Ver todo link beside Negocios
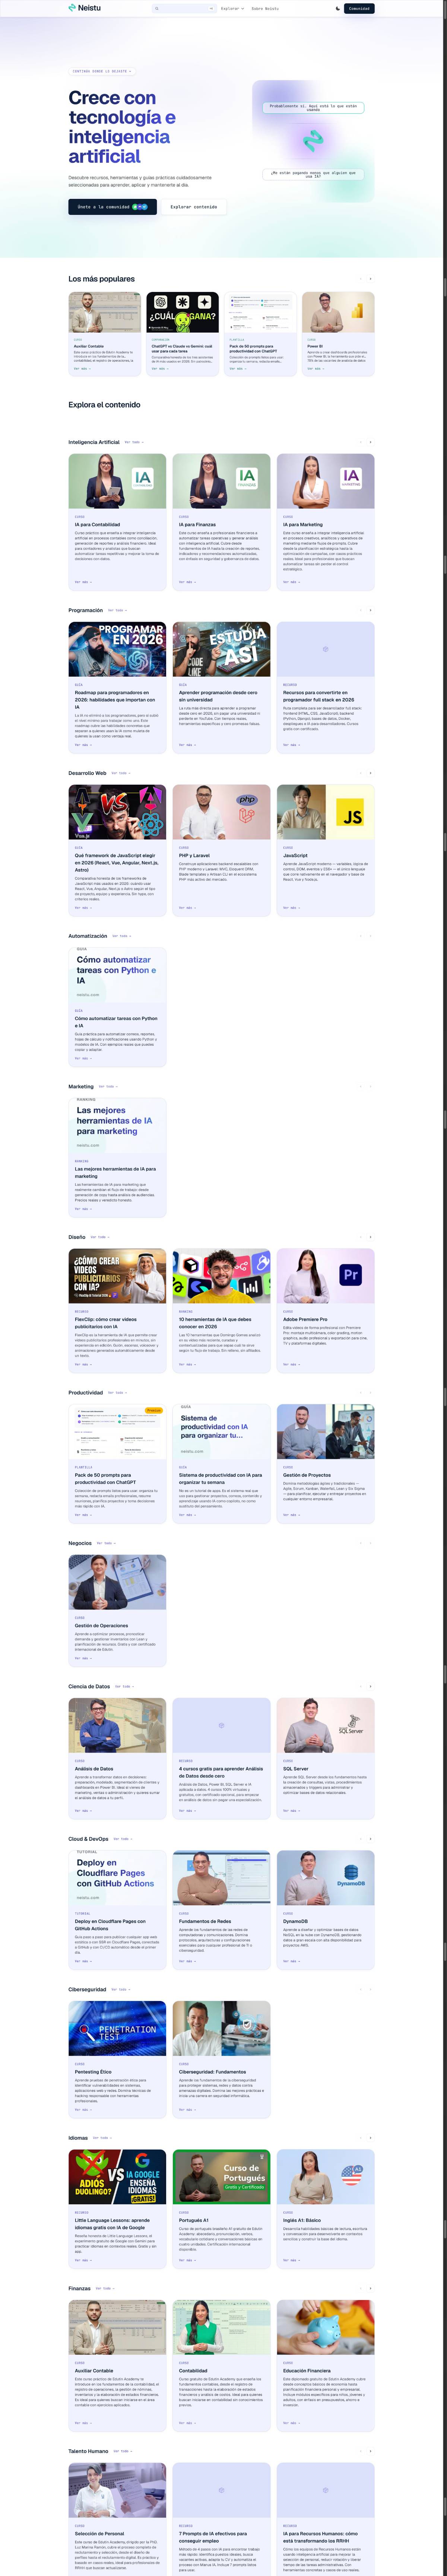Image resolution: width=447 pixels, height=2576 pixels. click(106, 1543)
